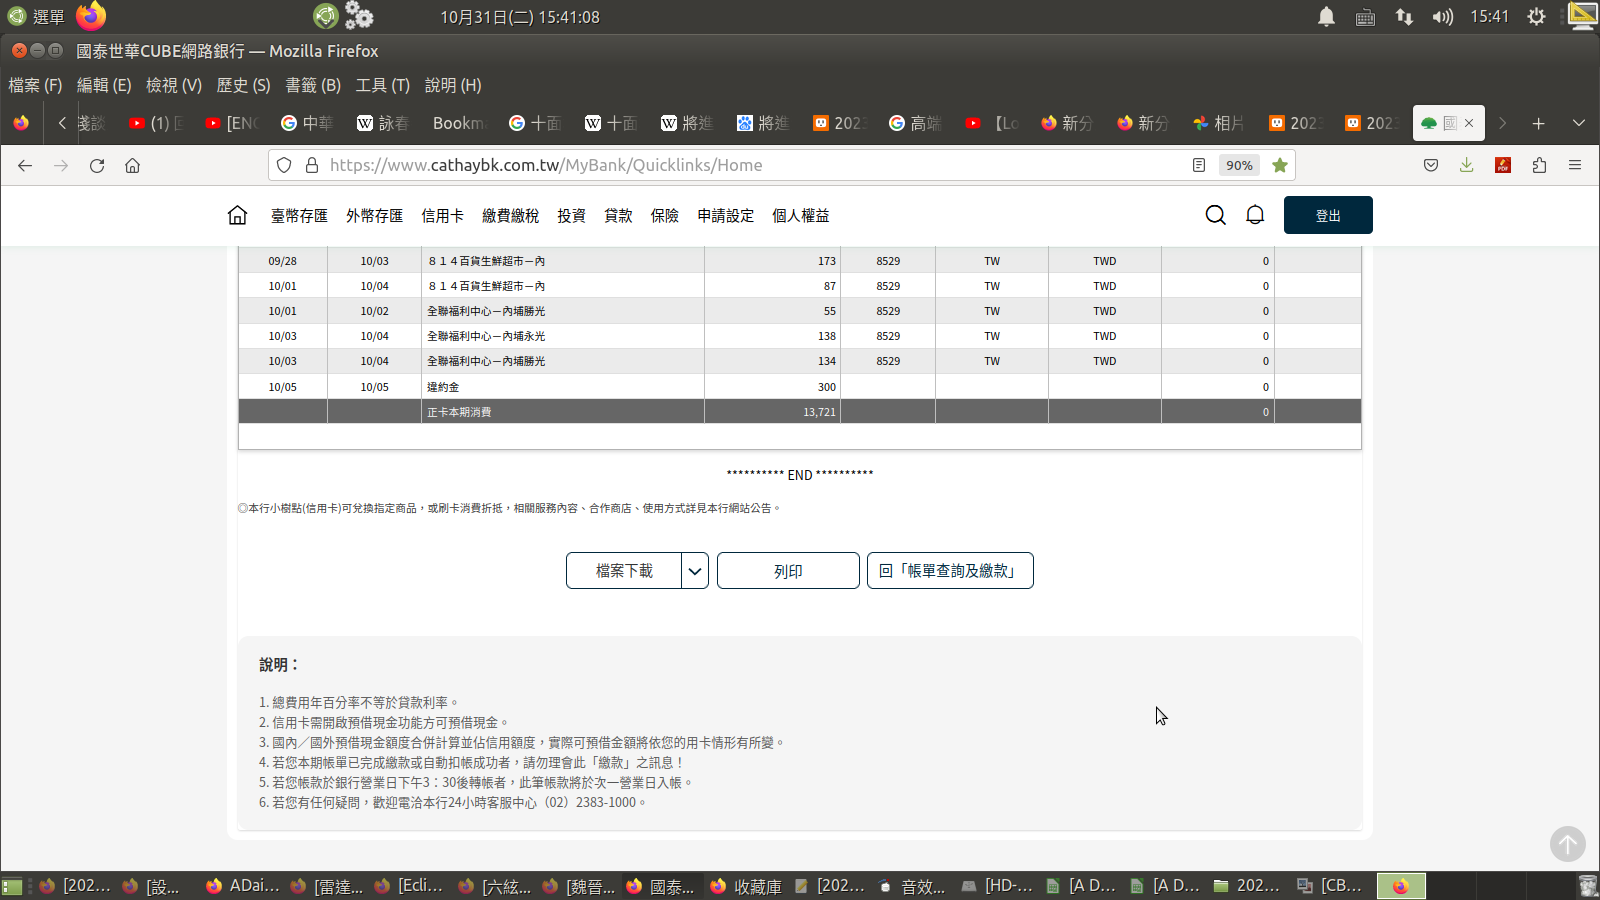Open 收藏庫 window in the taskbar
Image resolution: width=1600 pixels, height=900 pixels.
pyautogui.click(x=746, y=886)
